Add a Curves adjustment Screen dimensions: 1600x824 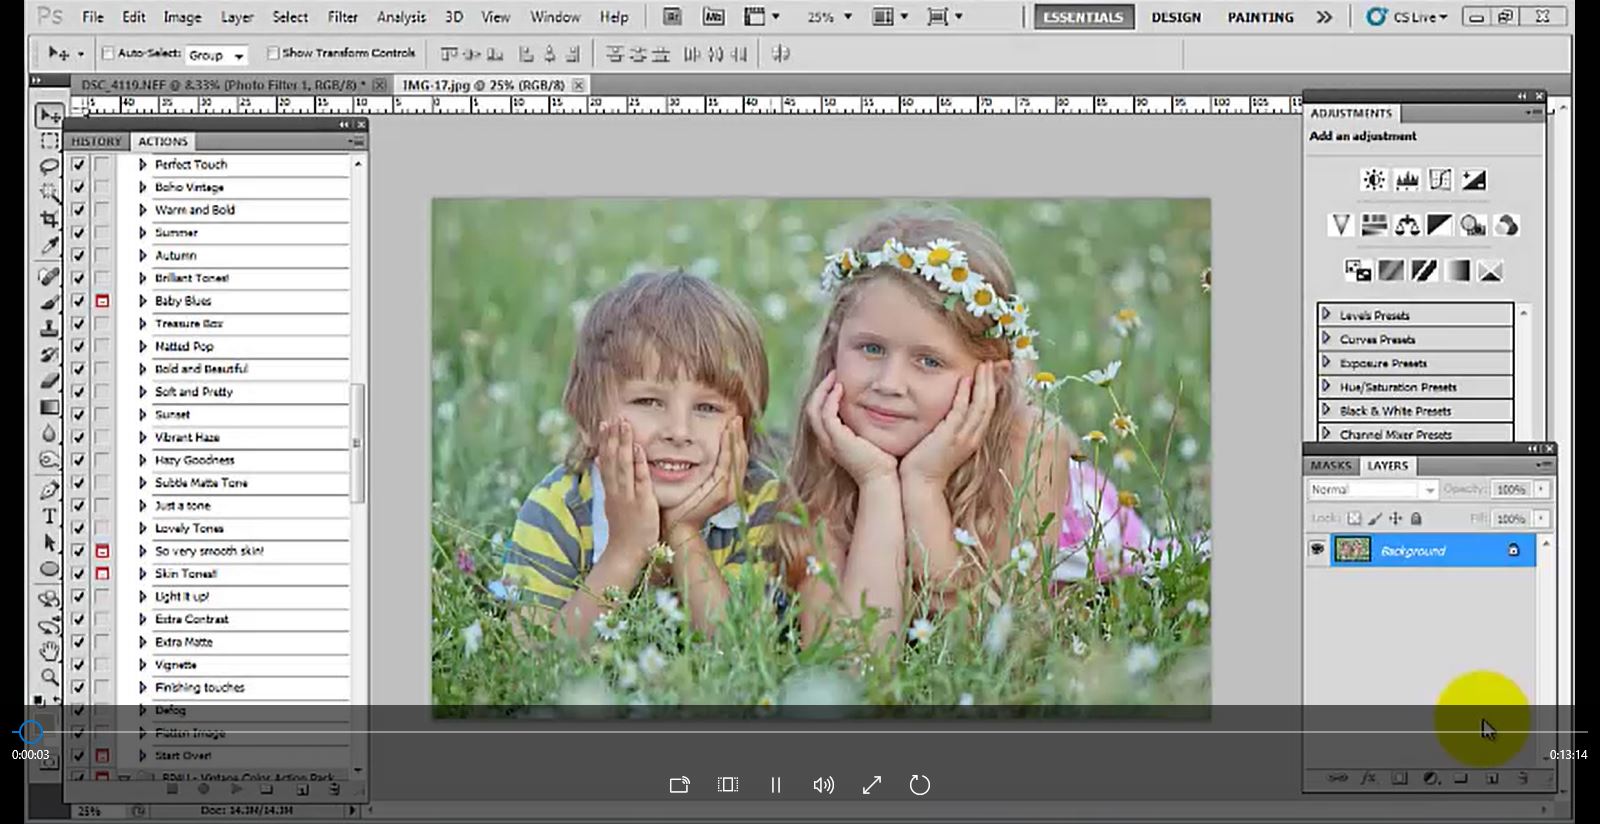[x=1440, y=180]
